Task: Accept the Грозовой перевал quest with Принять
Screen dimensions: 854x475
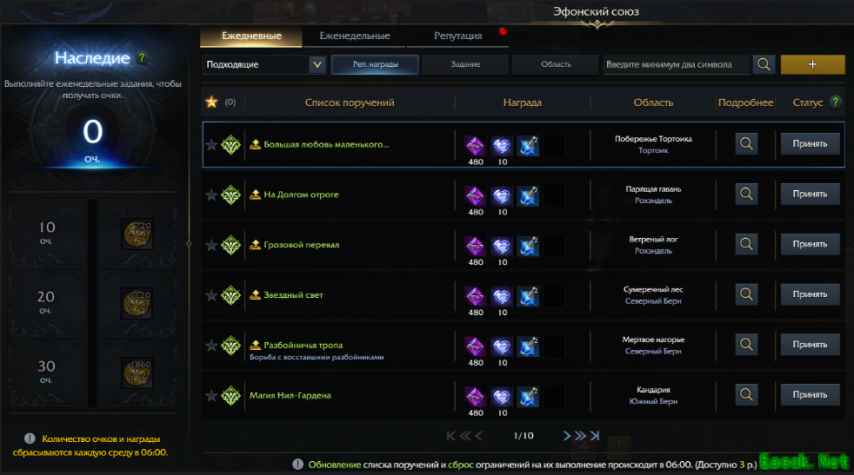Action: (x=810, y=244)
